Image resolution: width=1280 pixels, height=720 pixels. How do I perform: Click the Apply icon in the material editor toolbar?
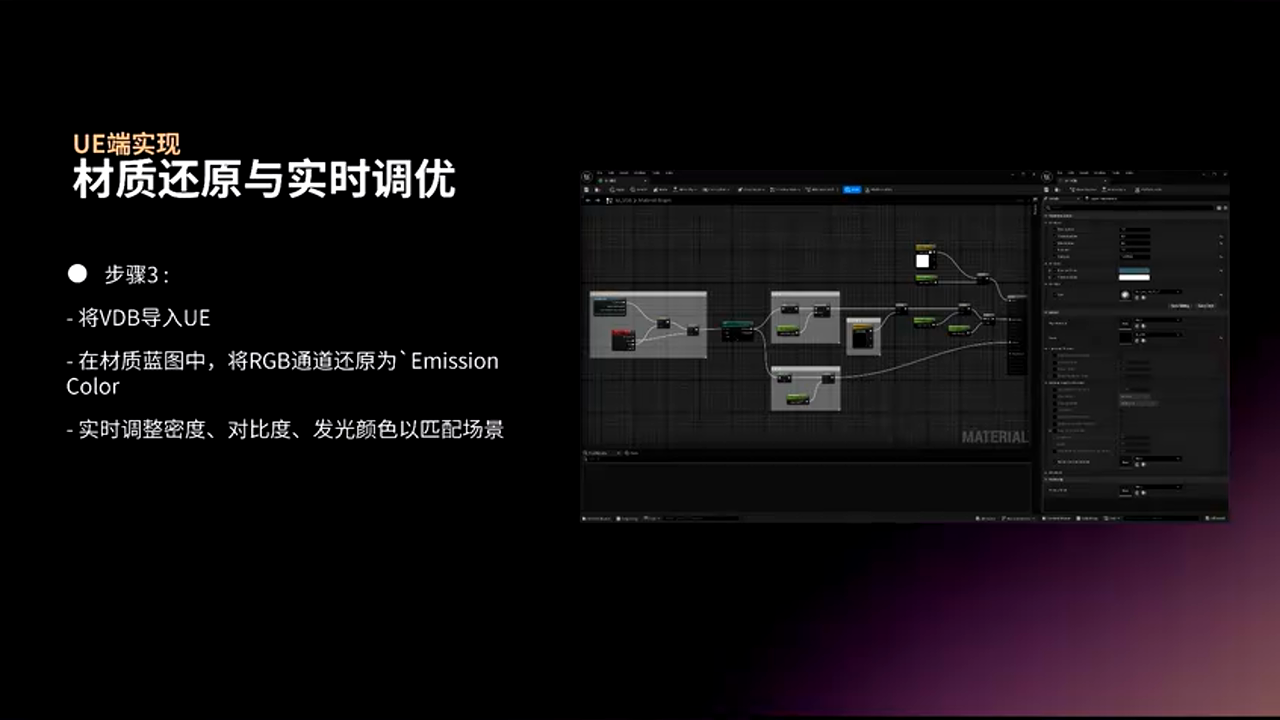(616, 189)
